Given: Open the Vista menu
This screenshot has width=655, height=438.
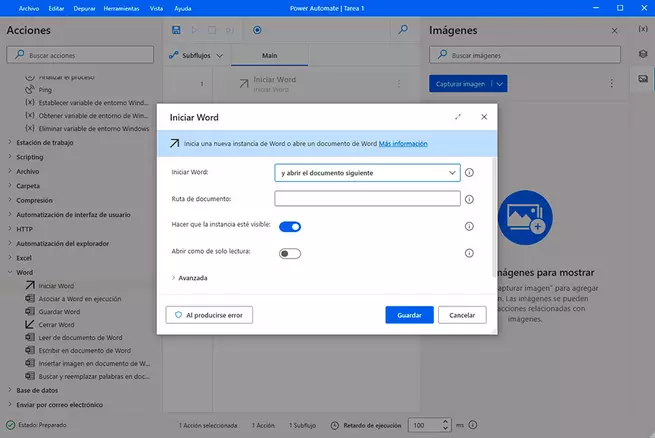Looking at the screenshot, I should [156, 8].
